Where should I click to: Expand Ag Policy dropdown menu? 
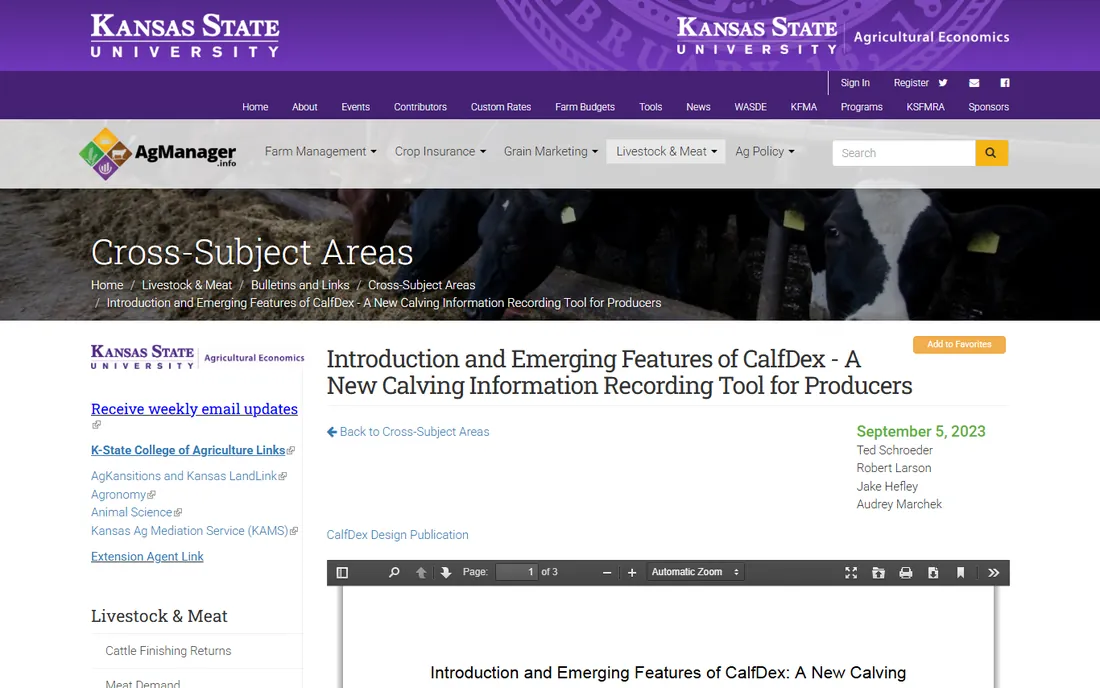[765, 151]
